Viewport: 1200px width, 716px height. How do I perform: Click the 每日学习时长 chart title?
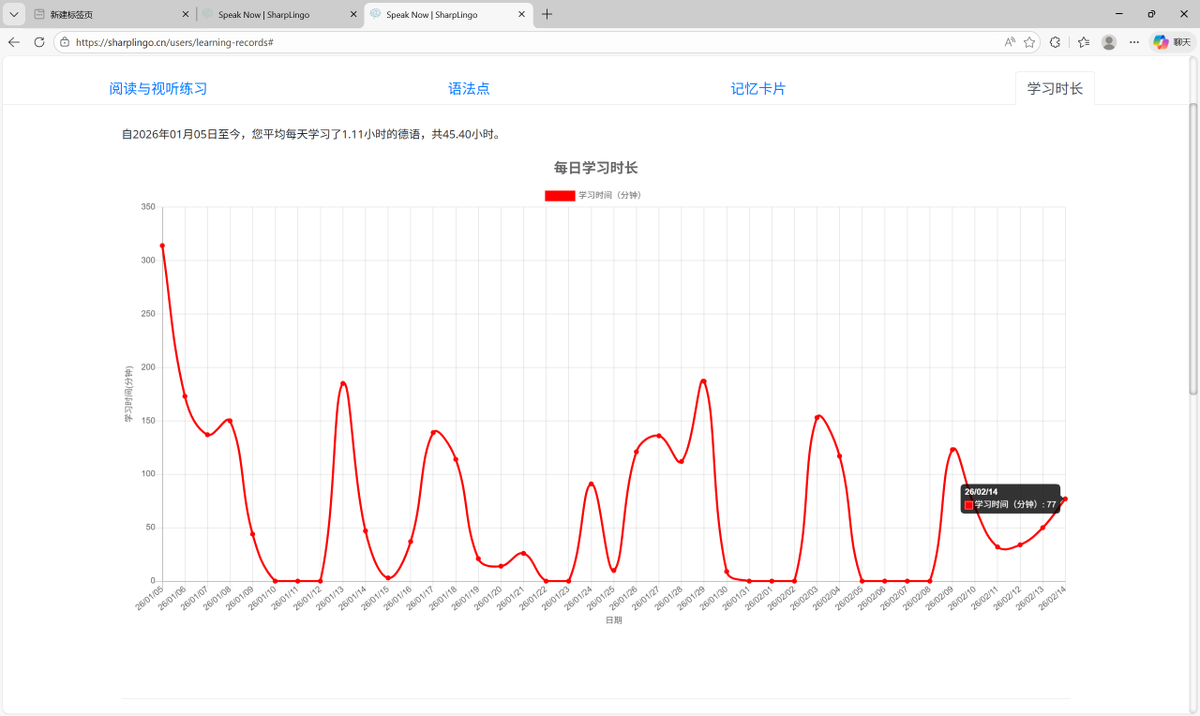(596, 168)
